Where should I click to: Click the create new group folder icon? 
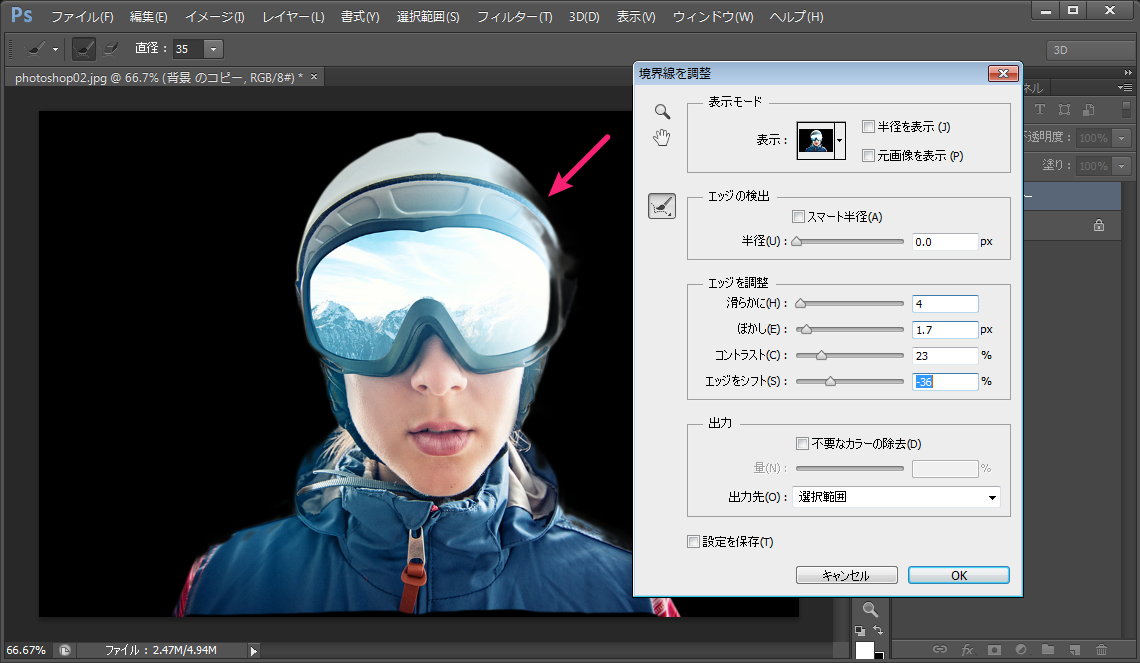pos(1047,650)
